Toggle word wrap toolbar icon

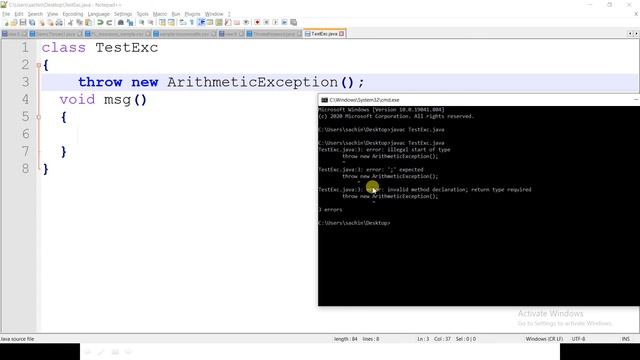coord(182,22)
